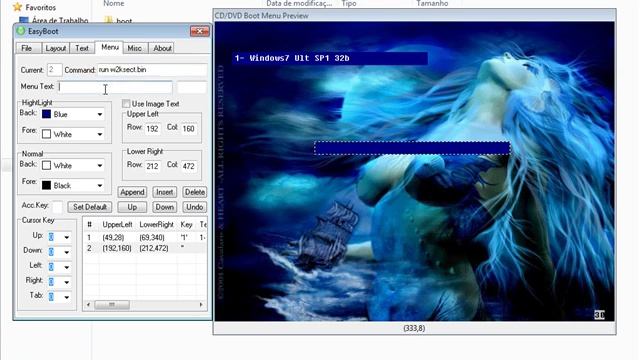The height and width of the screenshot is (360, 640).
Task: Click the Upper Left Row field
Action: 153,129
